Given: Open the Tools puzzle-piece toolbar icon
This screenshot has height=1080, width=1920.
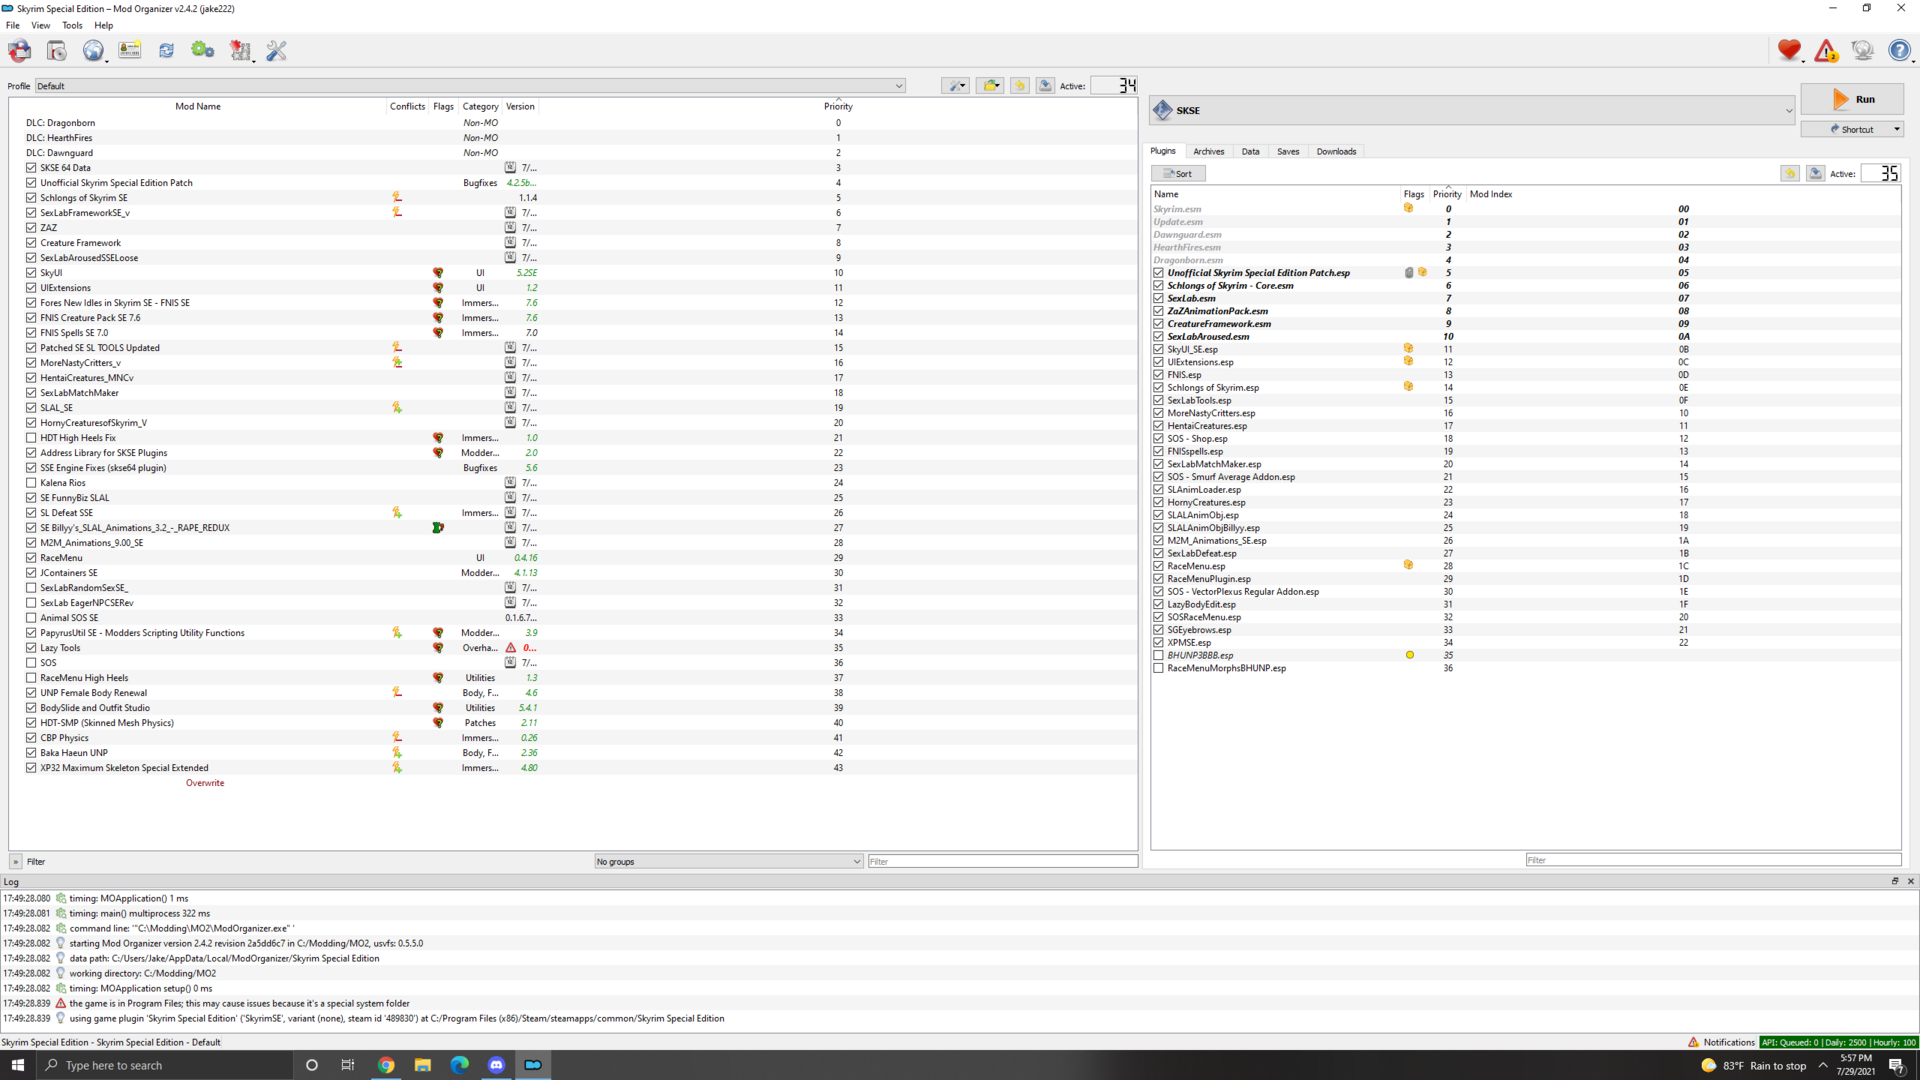Looking at the screenshot, I should click(x=240, y=50).
